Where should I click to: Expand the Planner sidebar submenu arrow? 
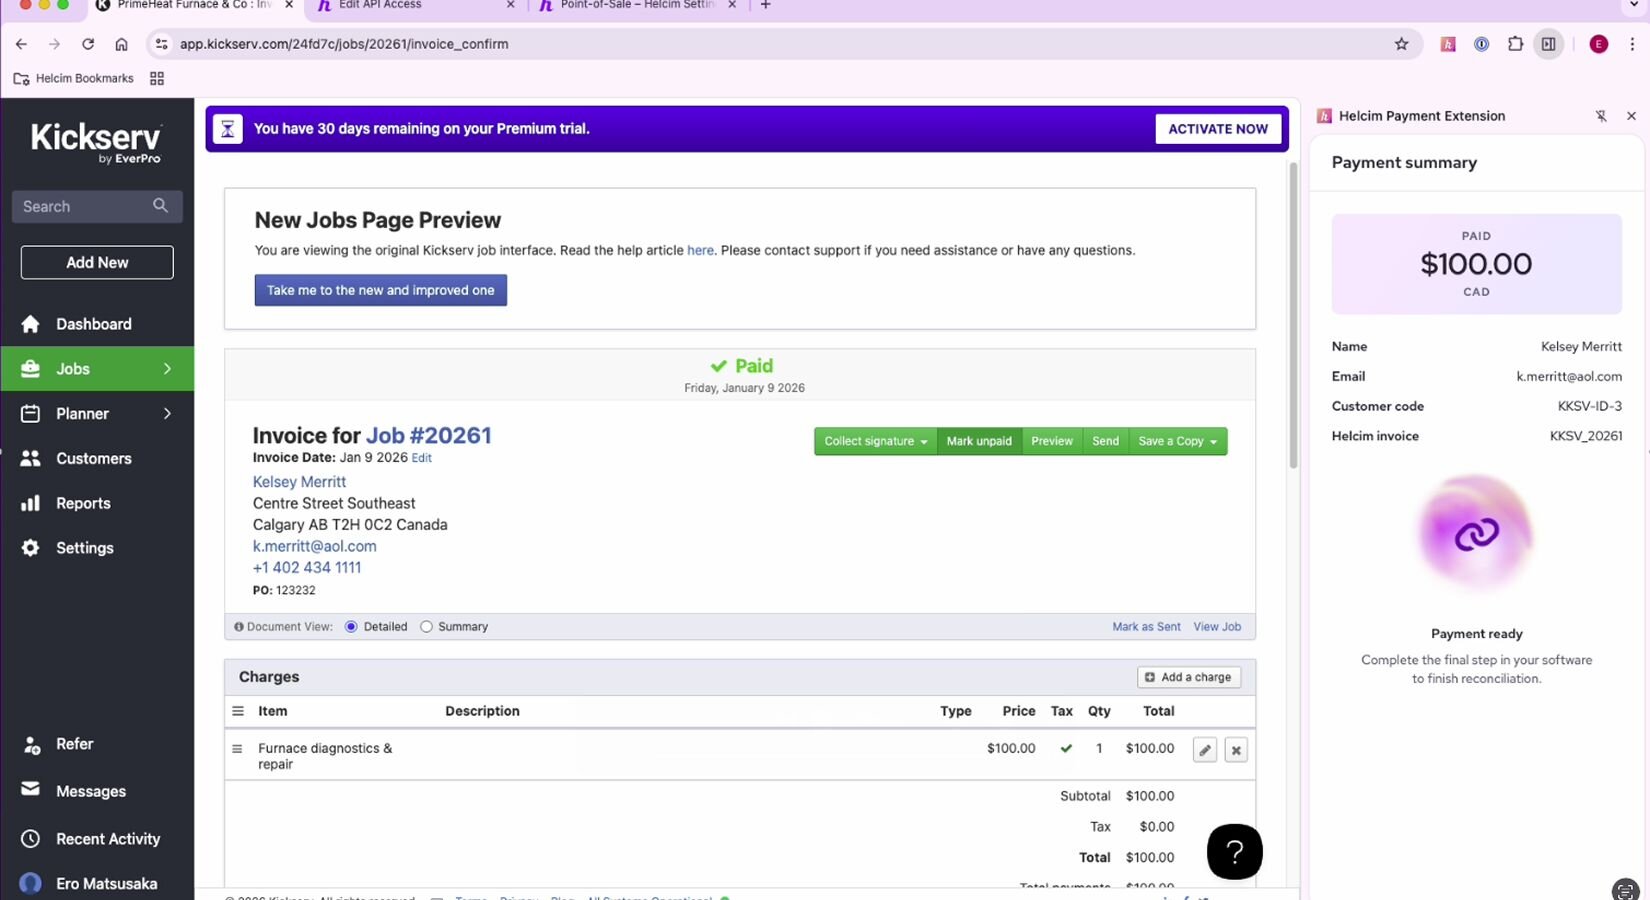167,414
